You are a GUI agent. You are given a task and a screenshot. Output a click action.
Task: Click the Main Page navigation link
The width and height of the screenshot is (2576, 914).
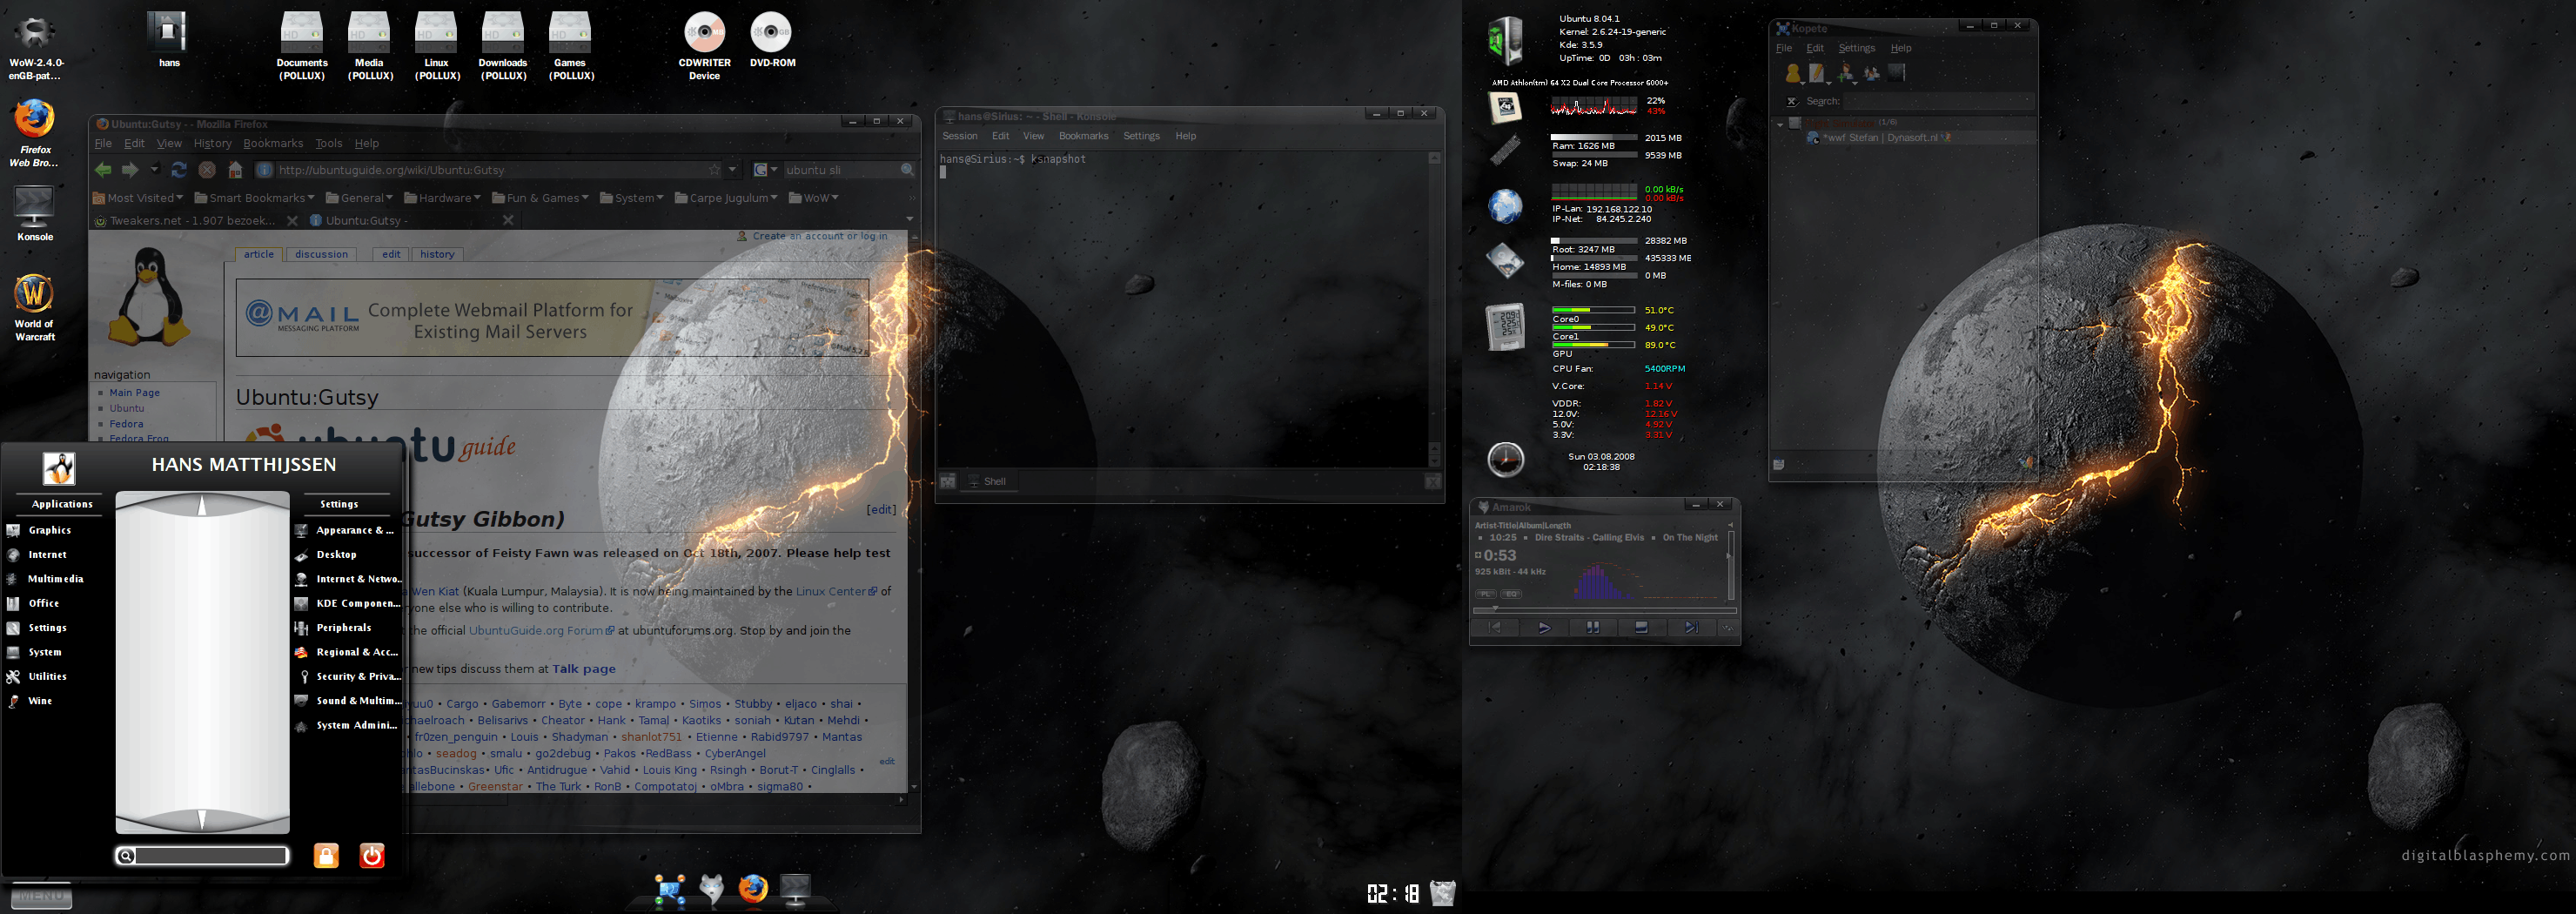pos(134,393)
